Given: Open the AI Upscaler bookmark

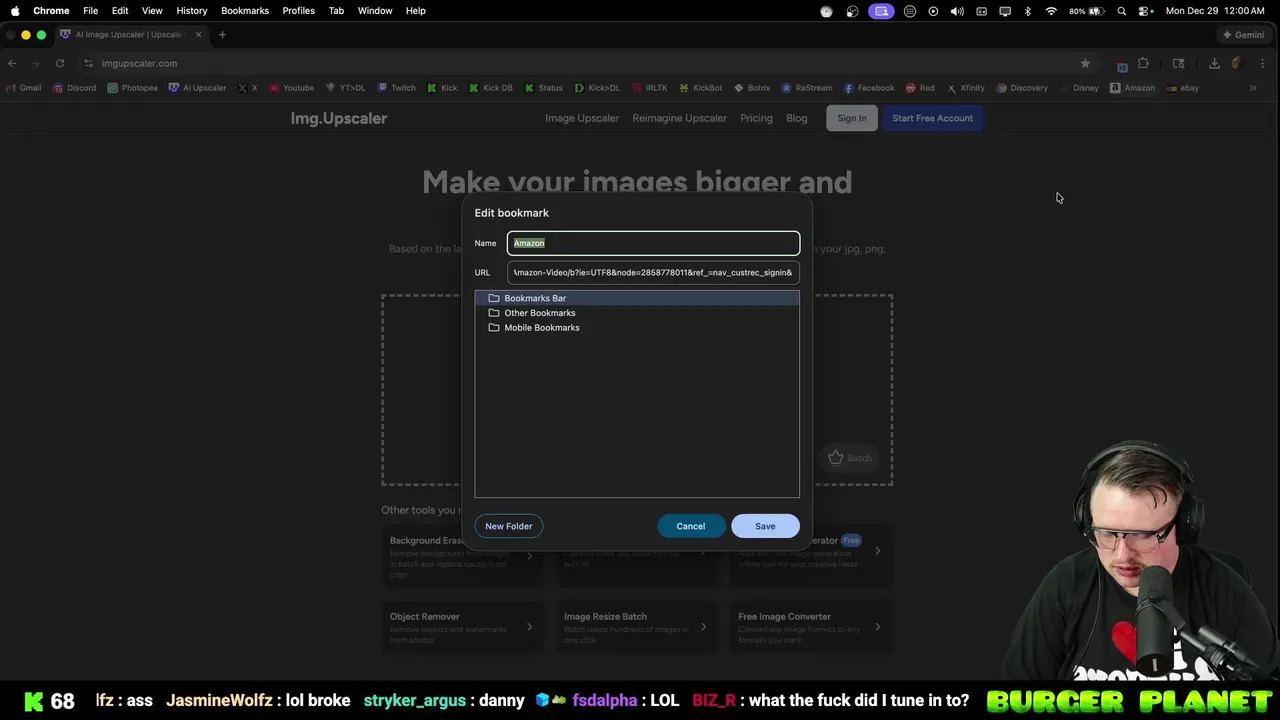Looking at the screenshot, I should (x=198, y=88).
